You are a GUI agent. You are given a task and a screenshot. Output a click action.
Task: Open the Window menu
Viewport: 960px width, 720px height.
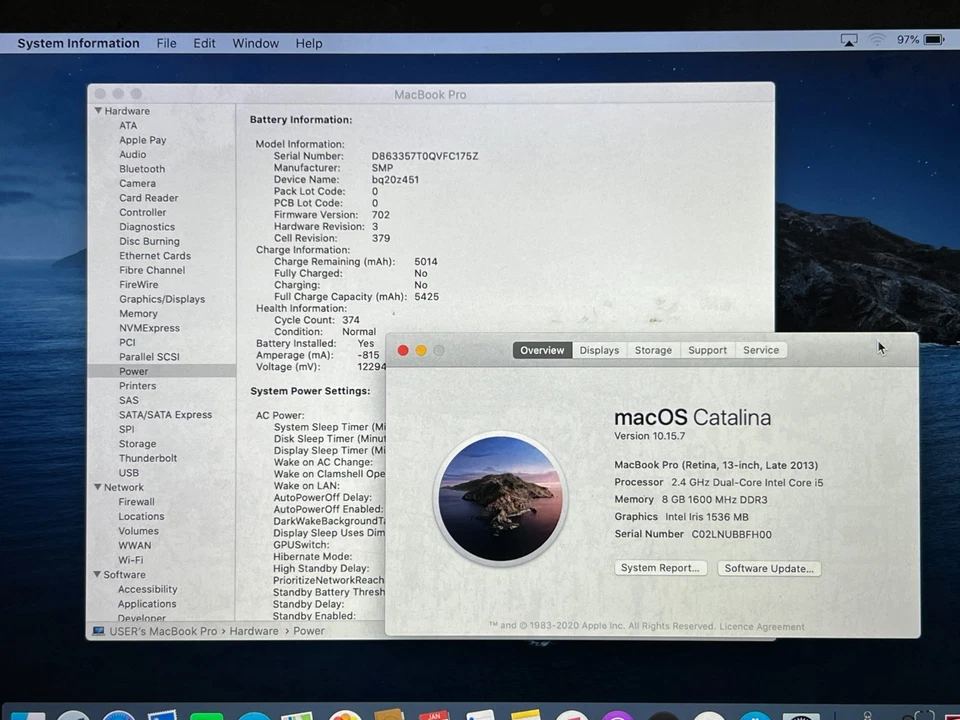pos(255,43)
